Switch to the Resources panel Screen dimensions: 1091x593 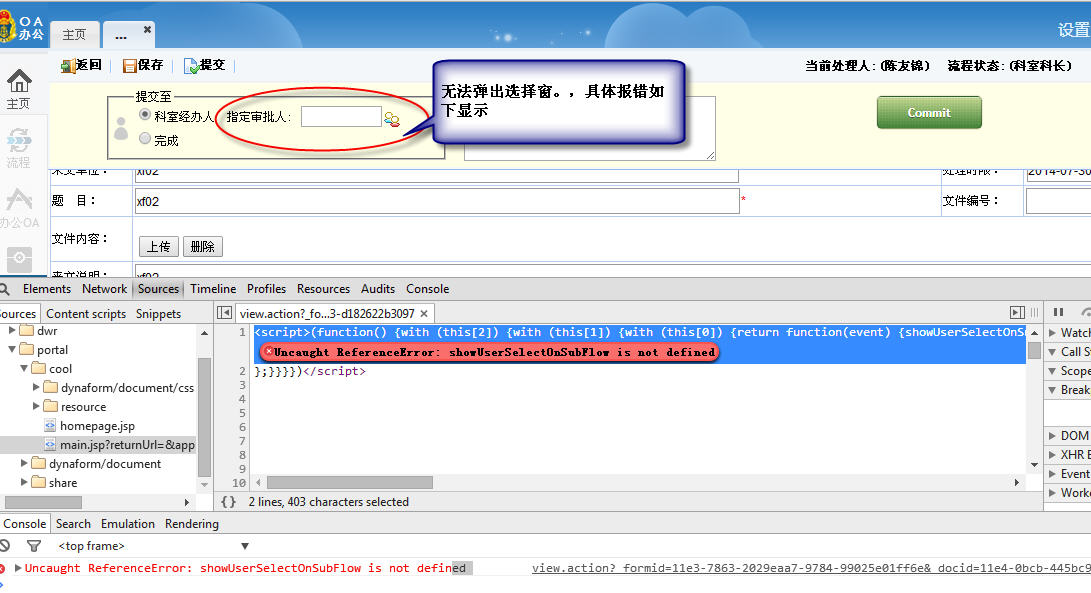click(x=324, y=289)
